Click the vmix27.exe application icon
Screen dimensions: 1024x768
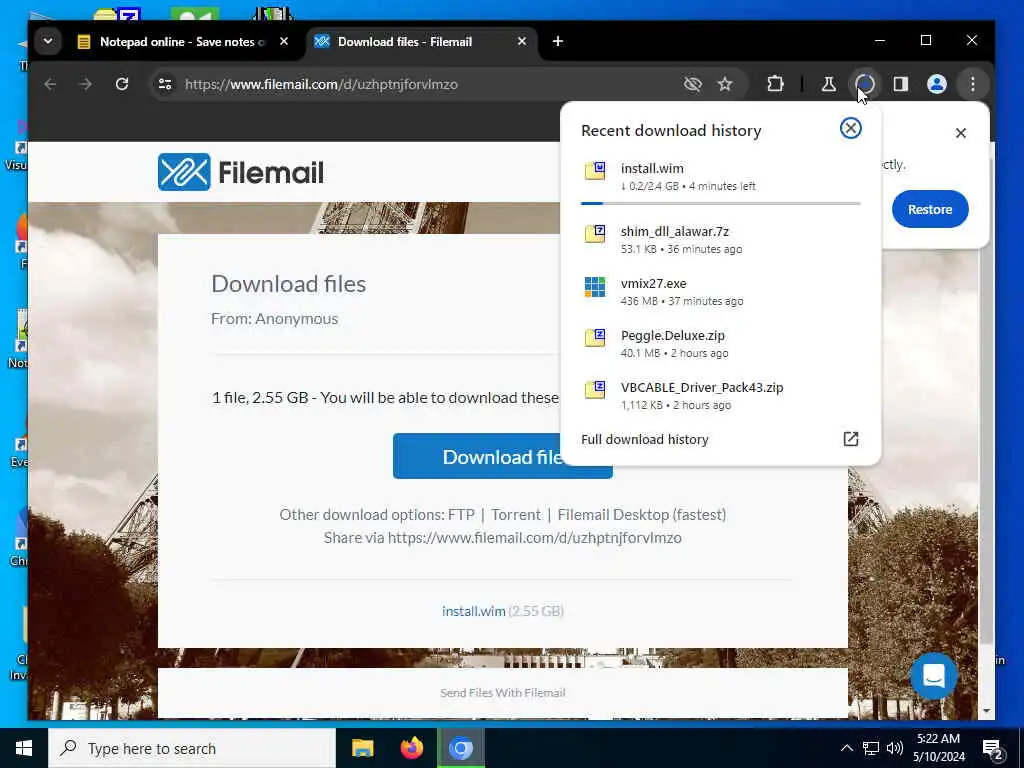(594, 286)
